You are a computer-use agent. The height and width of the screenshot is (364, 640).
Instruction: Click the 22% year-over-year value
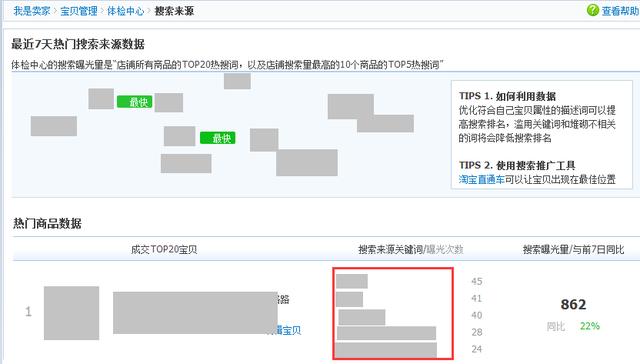(590, 326)
